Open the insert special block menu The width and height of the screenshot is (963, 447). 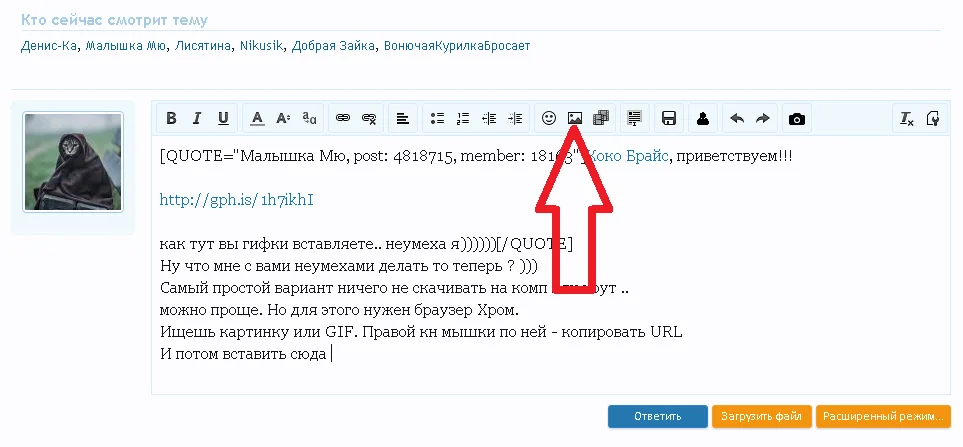coord(634,119)
